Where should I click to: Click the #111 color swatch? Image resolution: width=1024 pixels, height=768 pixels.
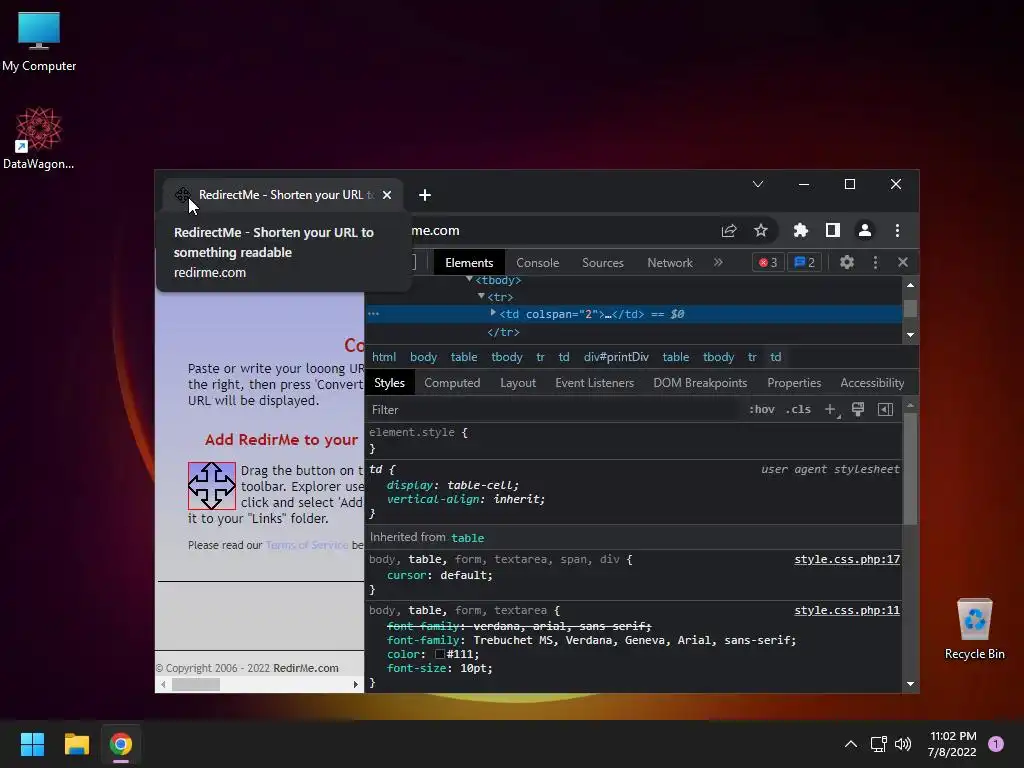click(x=440, y=654)
